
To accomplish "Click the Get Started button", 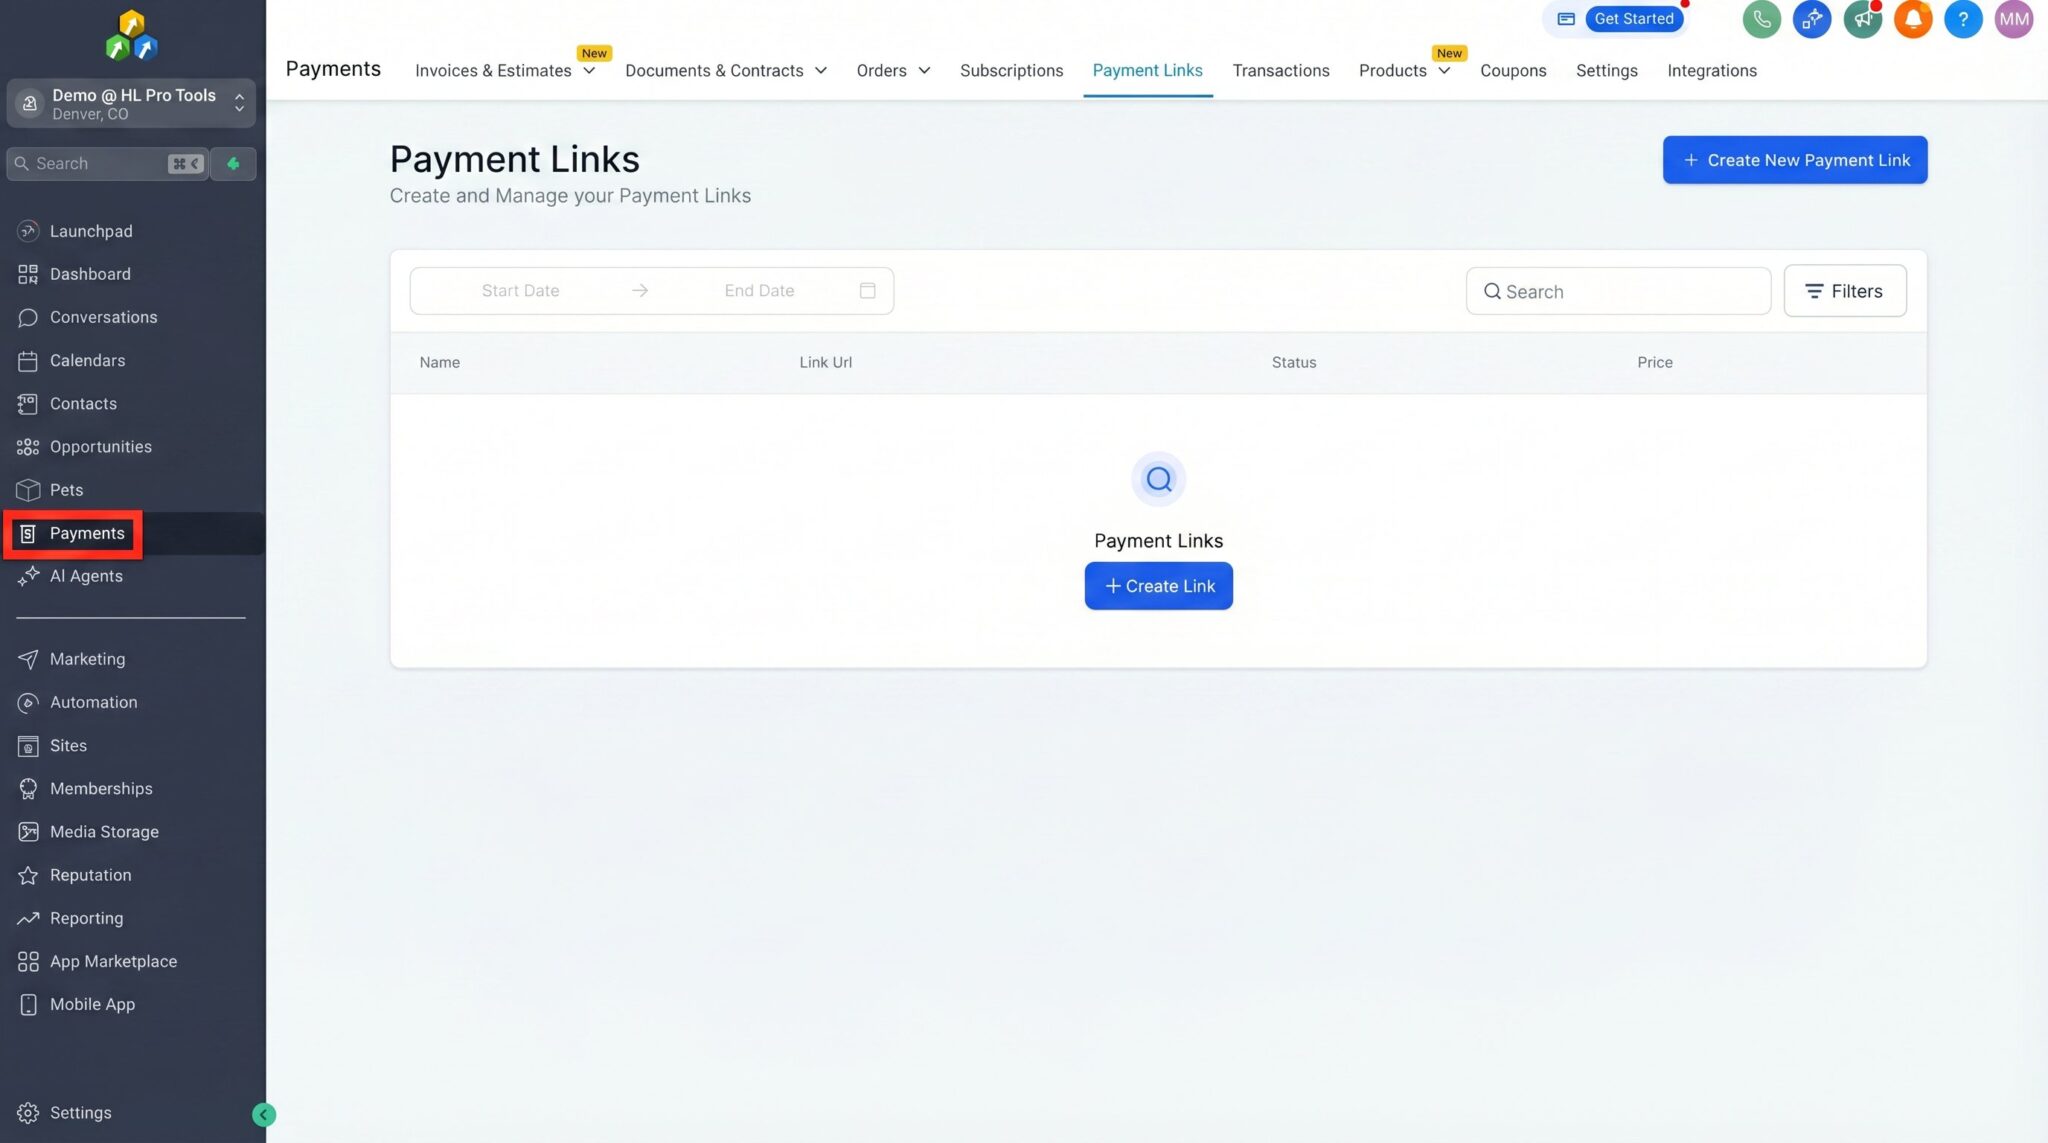I will click(x=1633, y=19).
